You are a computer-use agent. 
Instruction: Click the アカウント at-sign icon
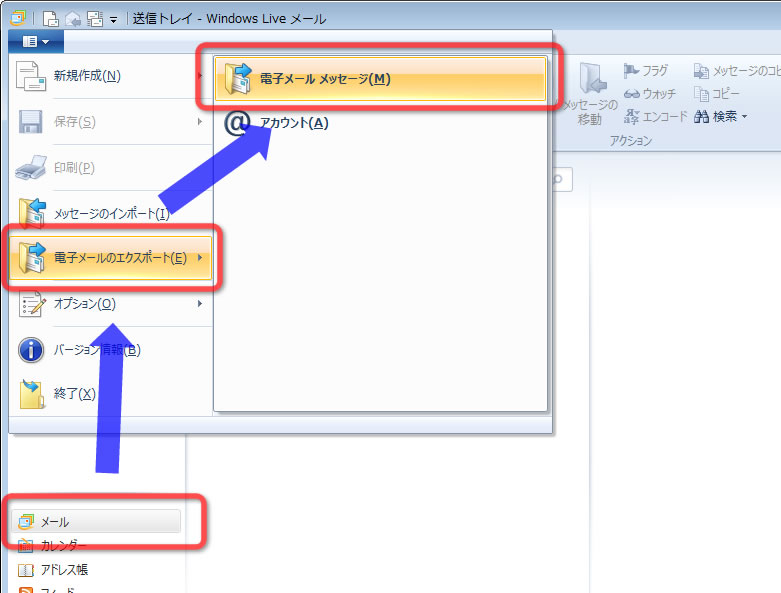click(x=236, y=123)
